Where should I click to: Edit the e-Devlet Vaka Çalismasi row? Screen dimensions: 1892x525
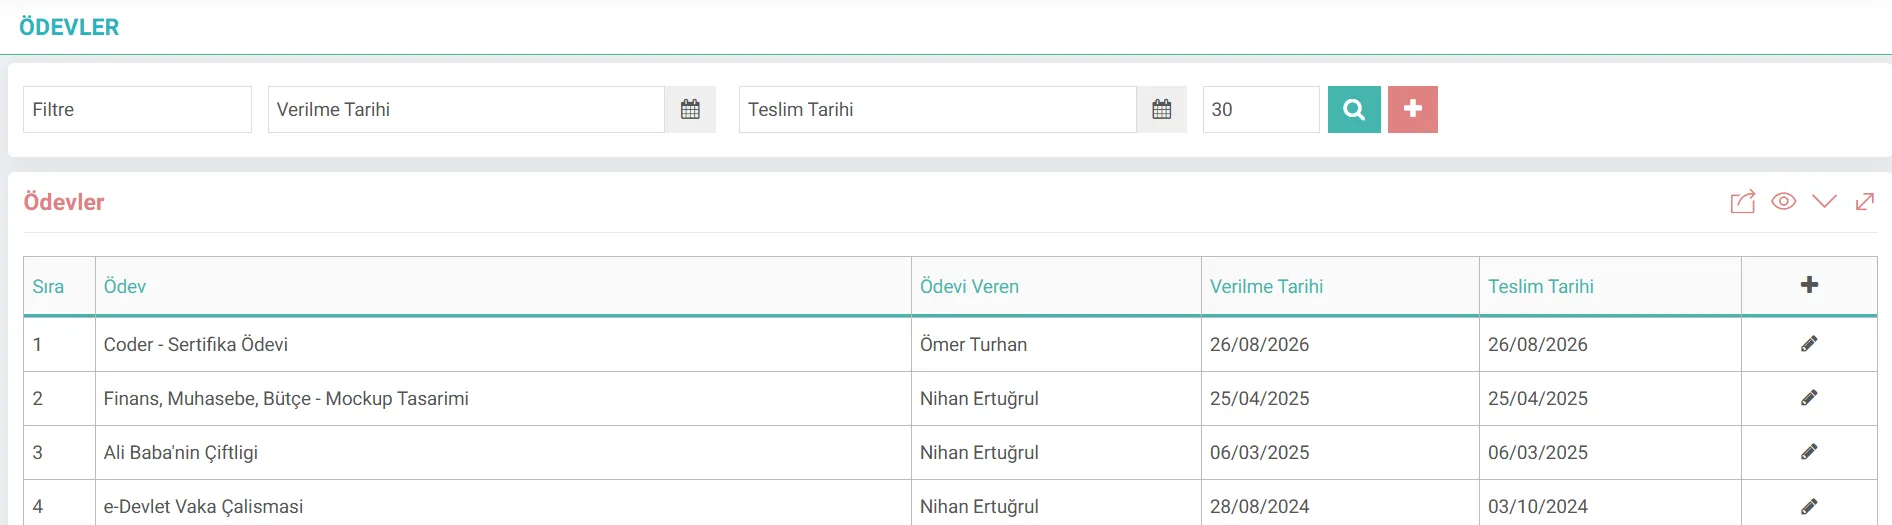[1809, 506]
